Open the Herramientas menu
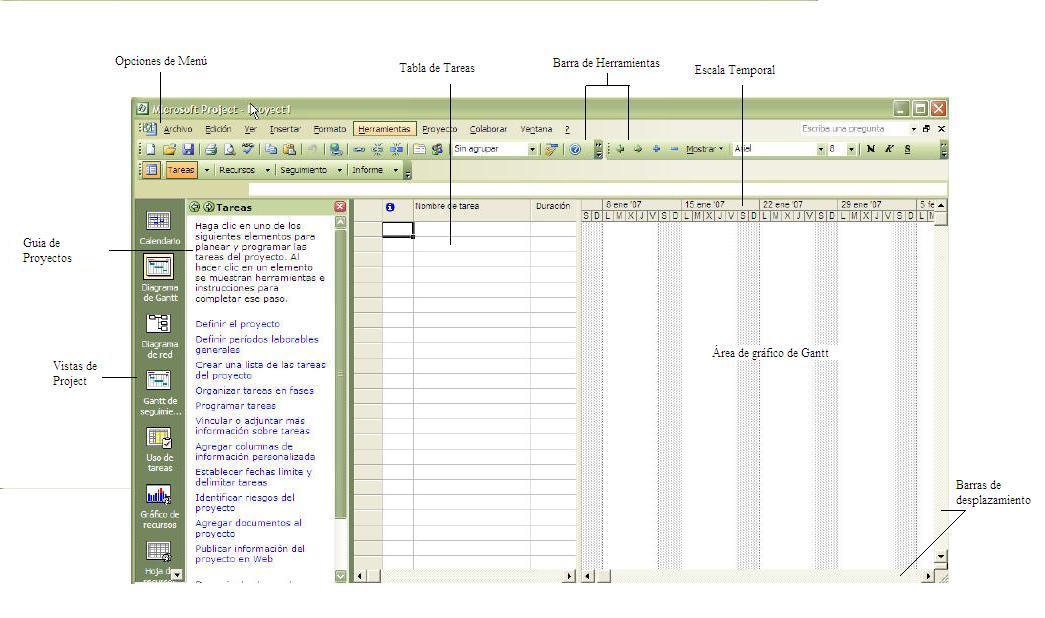This screenshot has width=1045, height=618. [384, 129]
